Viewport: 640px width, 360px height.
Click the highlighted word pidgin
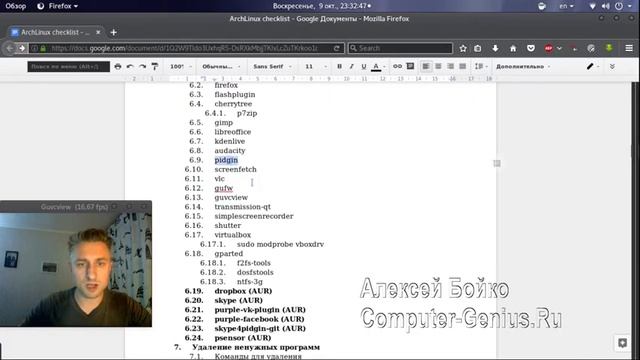[x=226, y=160]
